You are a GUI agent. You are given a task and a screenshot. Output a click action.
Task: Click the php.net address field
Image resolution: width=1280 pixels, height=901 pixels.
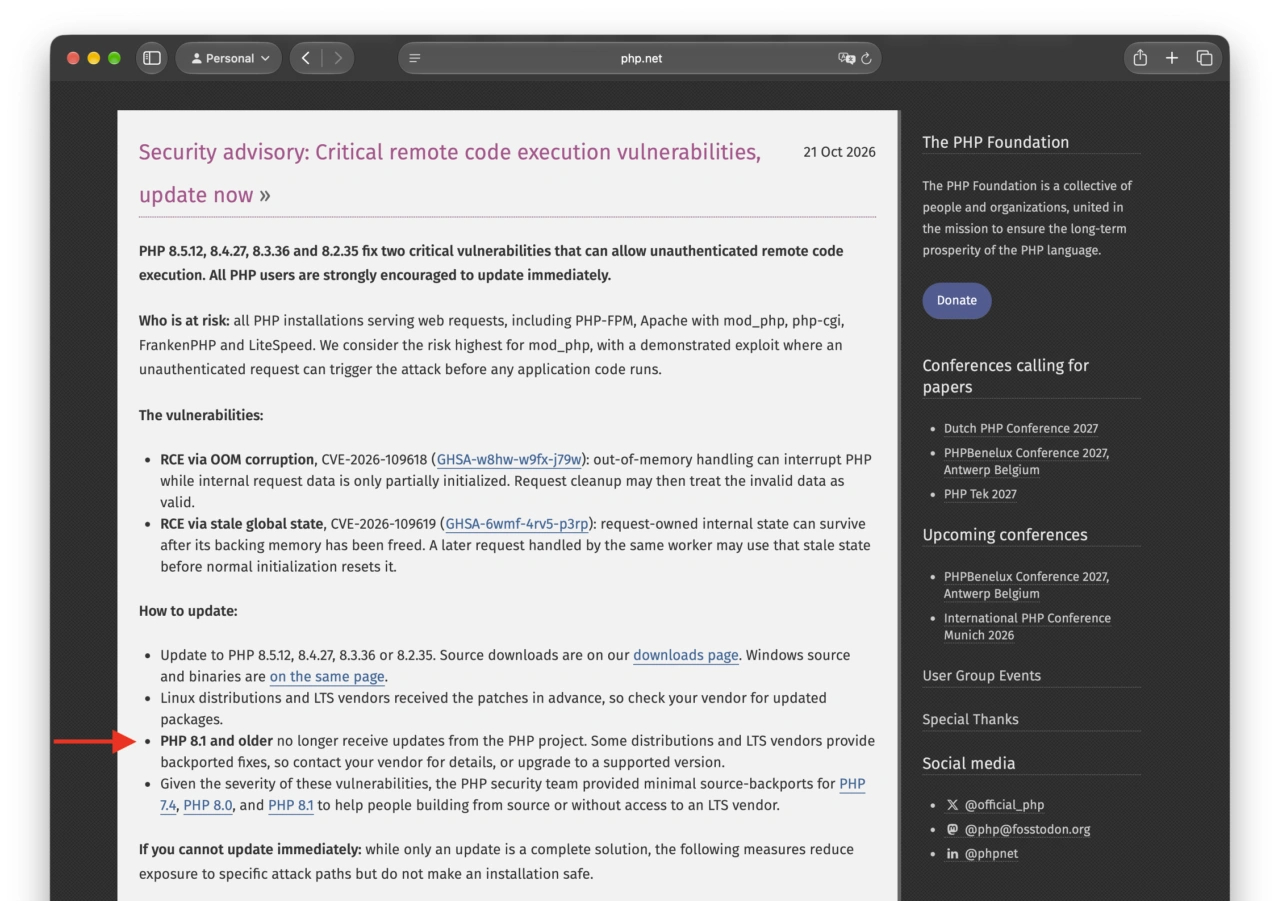click(x=640, y=58)
